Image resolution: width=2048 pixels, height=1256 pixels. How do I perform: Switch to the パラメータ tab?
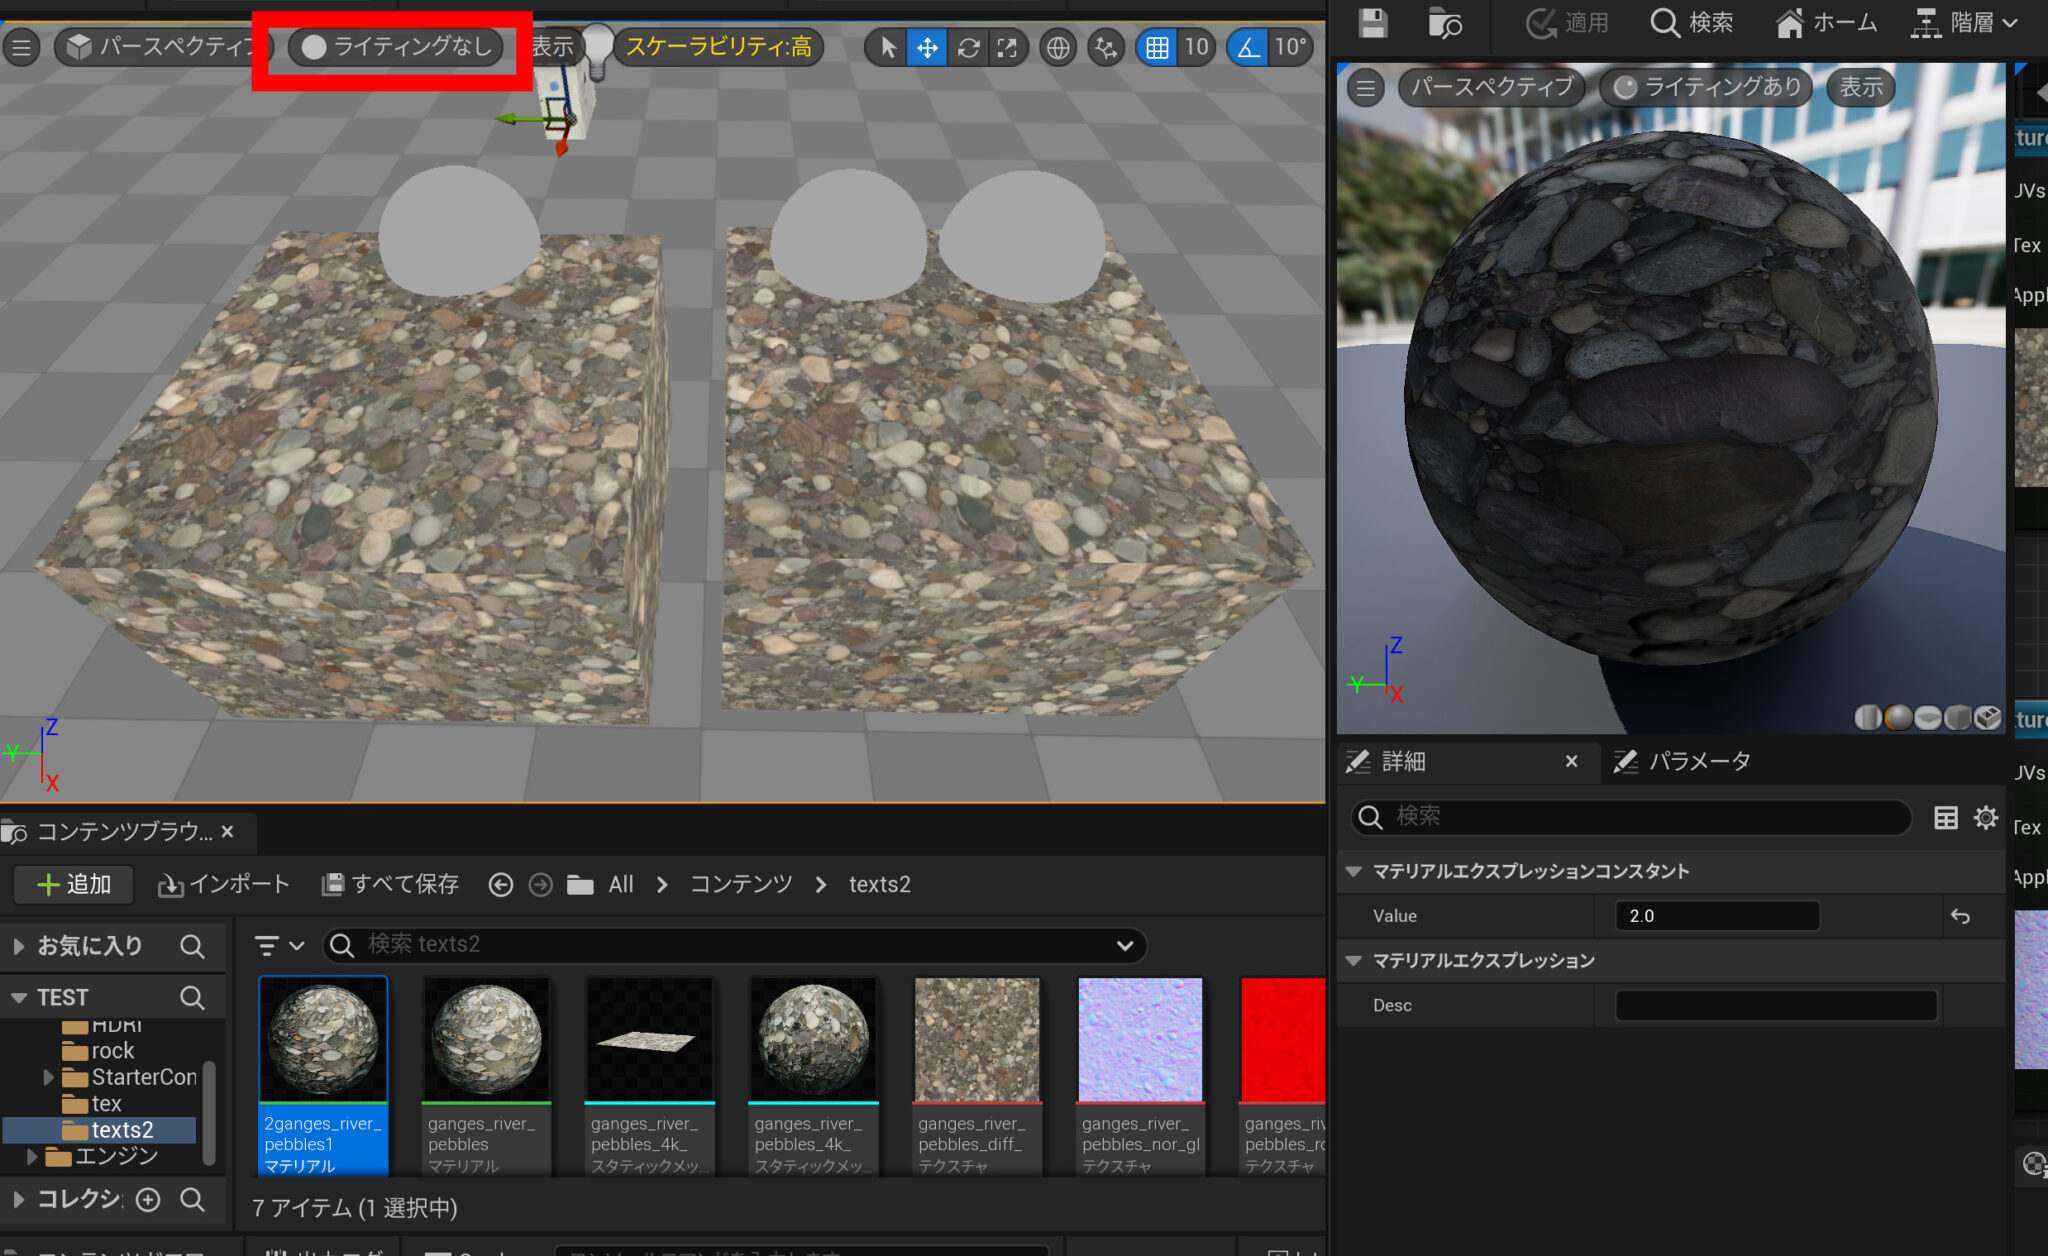1700,761
